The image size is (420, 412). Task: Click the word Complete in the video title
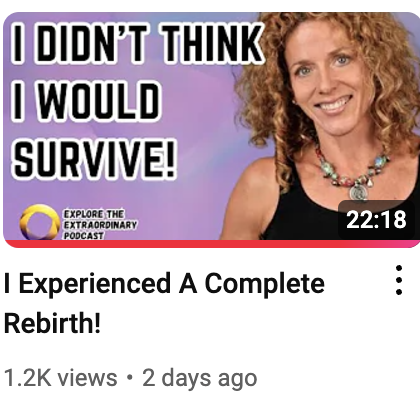pyautogui.click(x=265, y=284)
